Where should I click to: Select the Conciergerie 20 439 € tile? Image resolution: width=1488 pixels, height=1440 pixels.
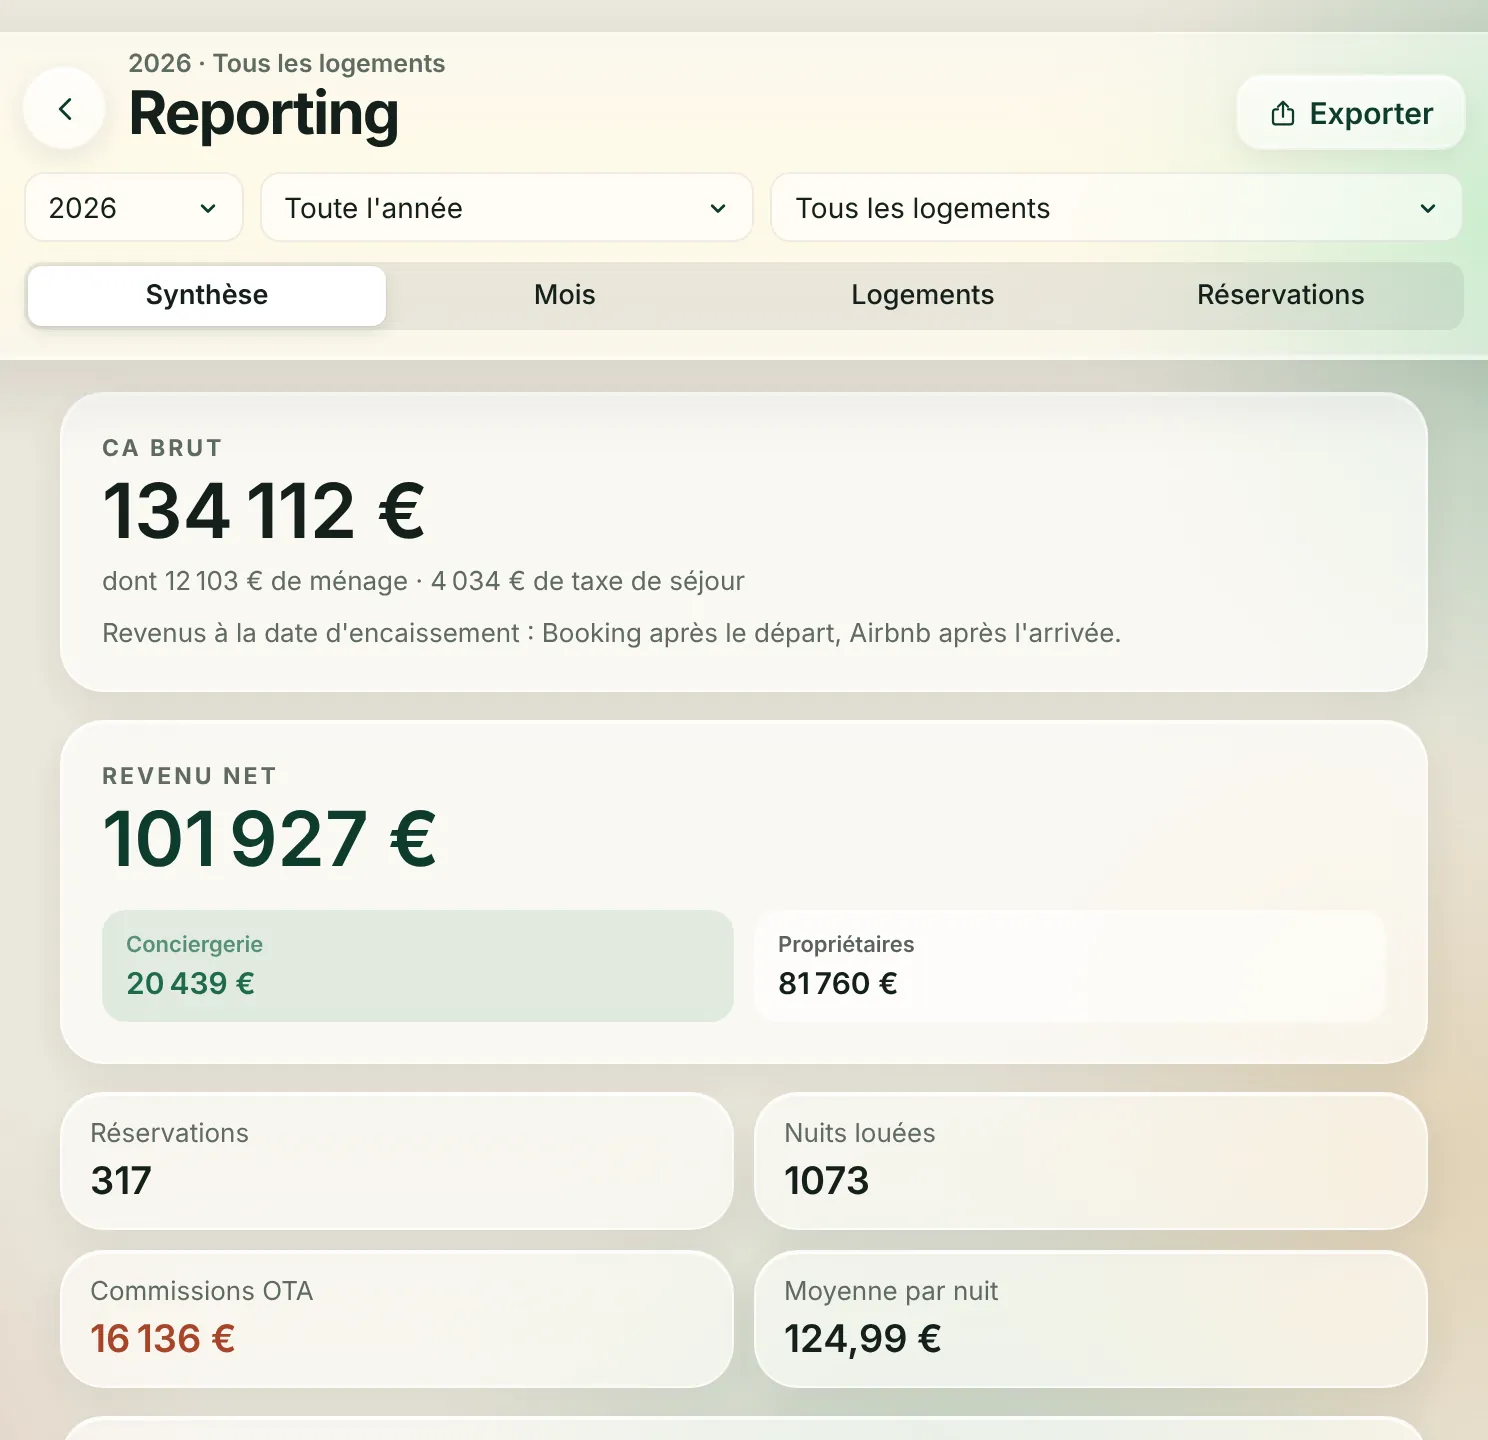pyautogui.click(x=418, y=966)
